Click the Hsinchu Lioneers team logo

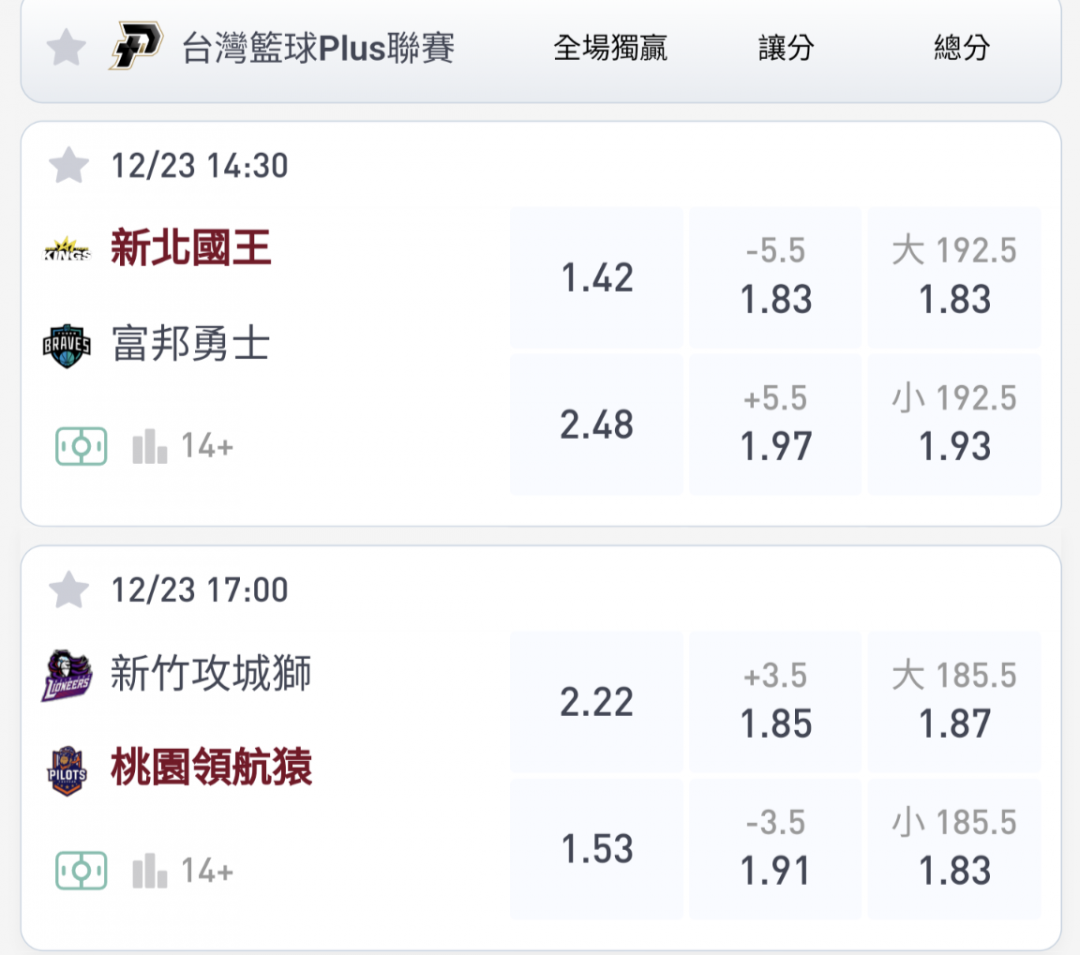point(67,675)
